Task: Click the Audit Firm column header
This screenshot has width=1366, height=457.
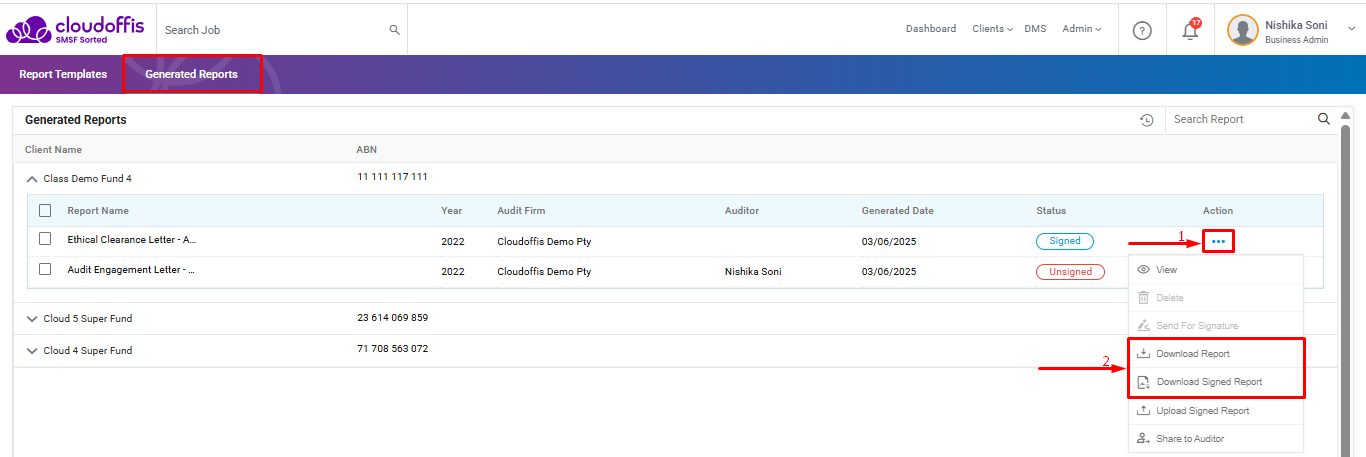Action: tap(521, 211)
